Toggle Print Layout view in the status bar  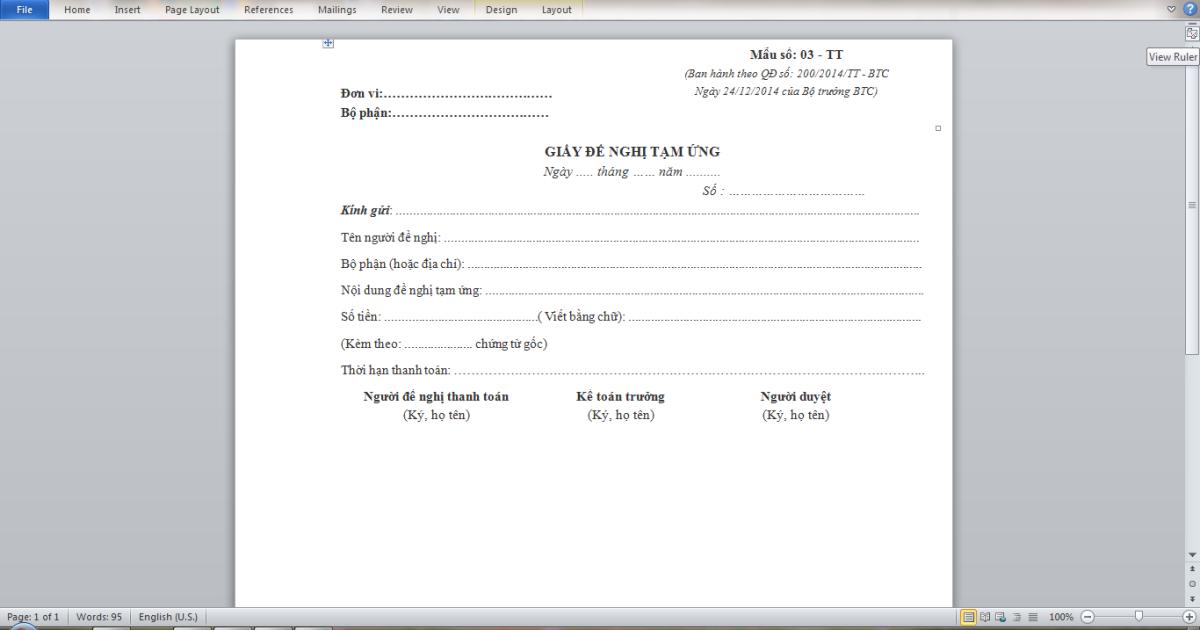(970, 617)
